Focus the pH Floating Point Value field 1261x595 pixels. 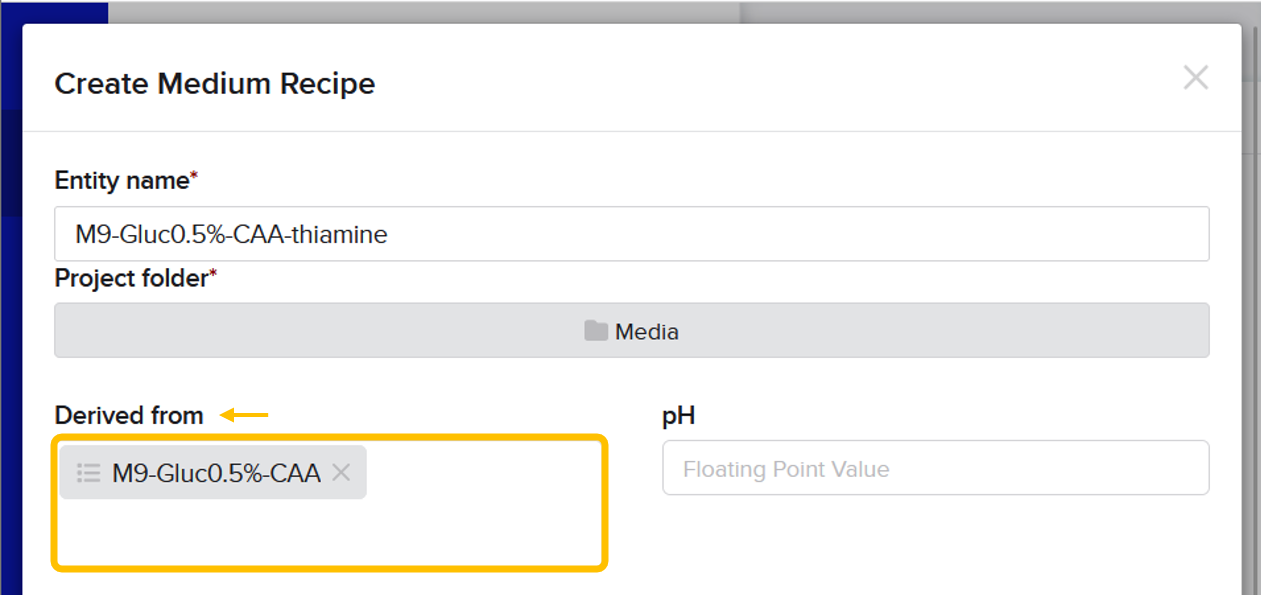tap(935, 468)
